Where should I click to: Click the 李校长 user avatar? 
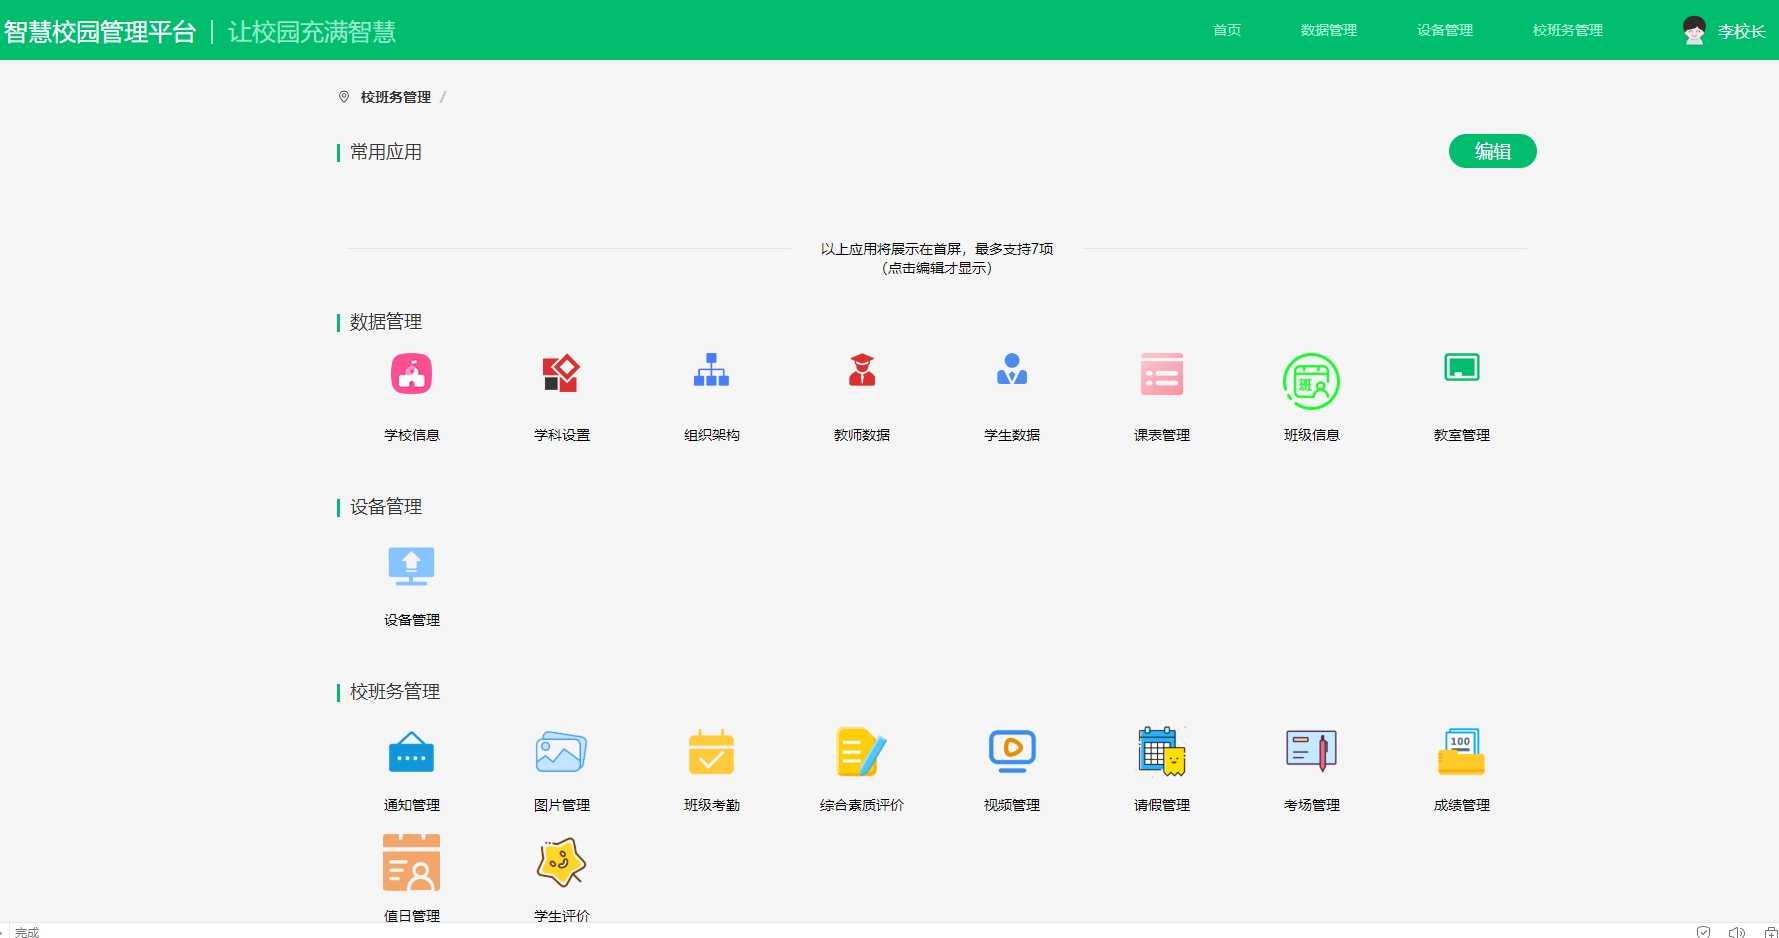1694,31
